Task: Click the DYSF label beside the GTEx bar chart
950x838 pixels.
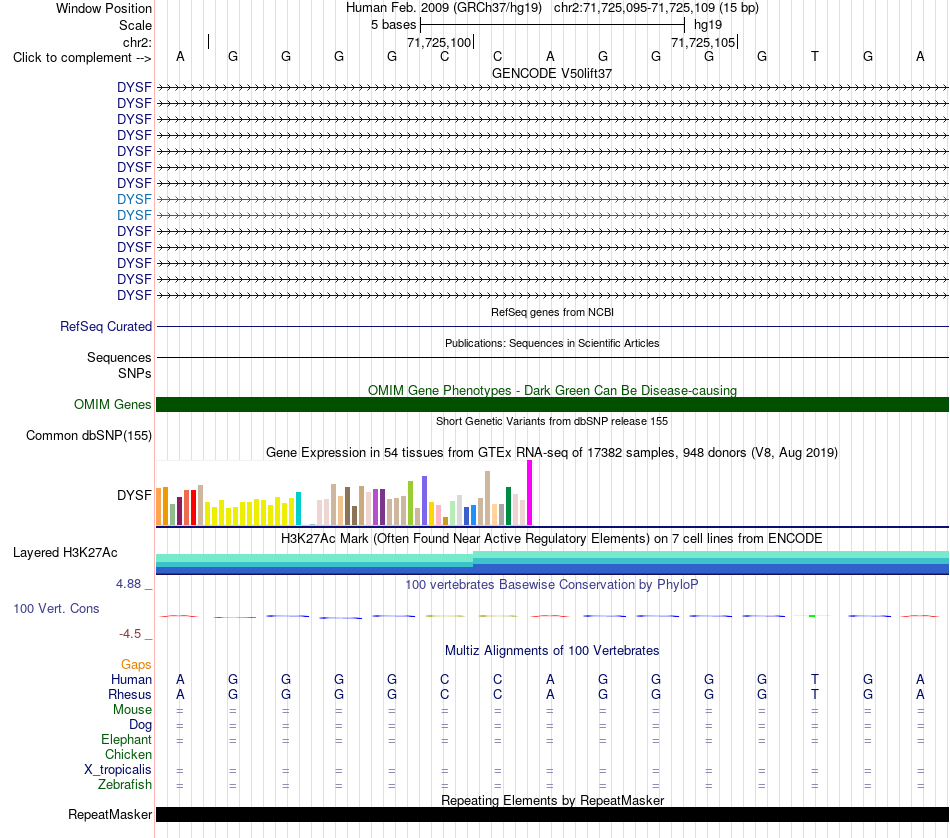Action: coord(134,495)
